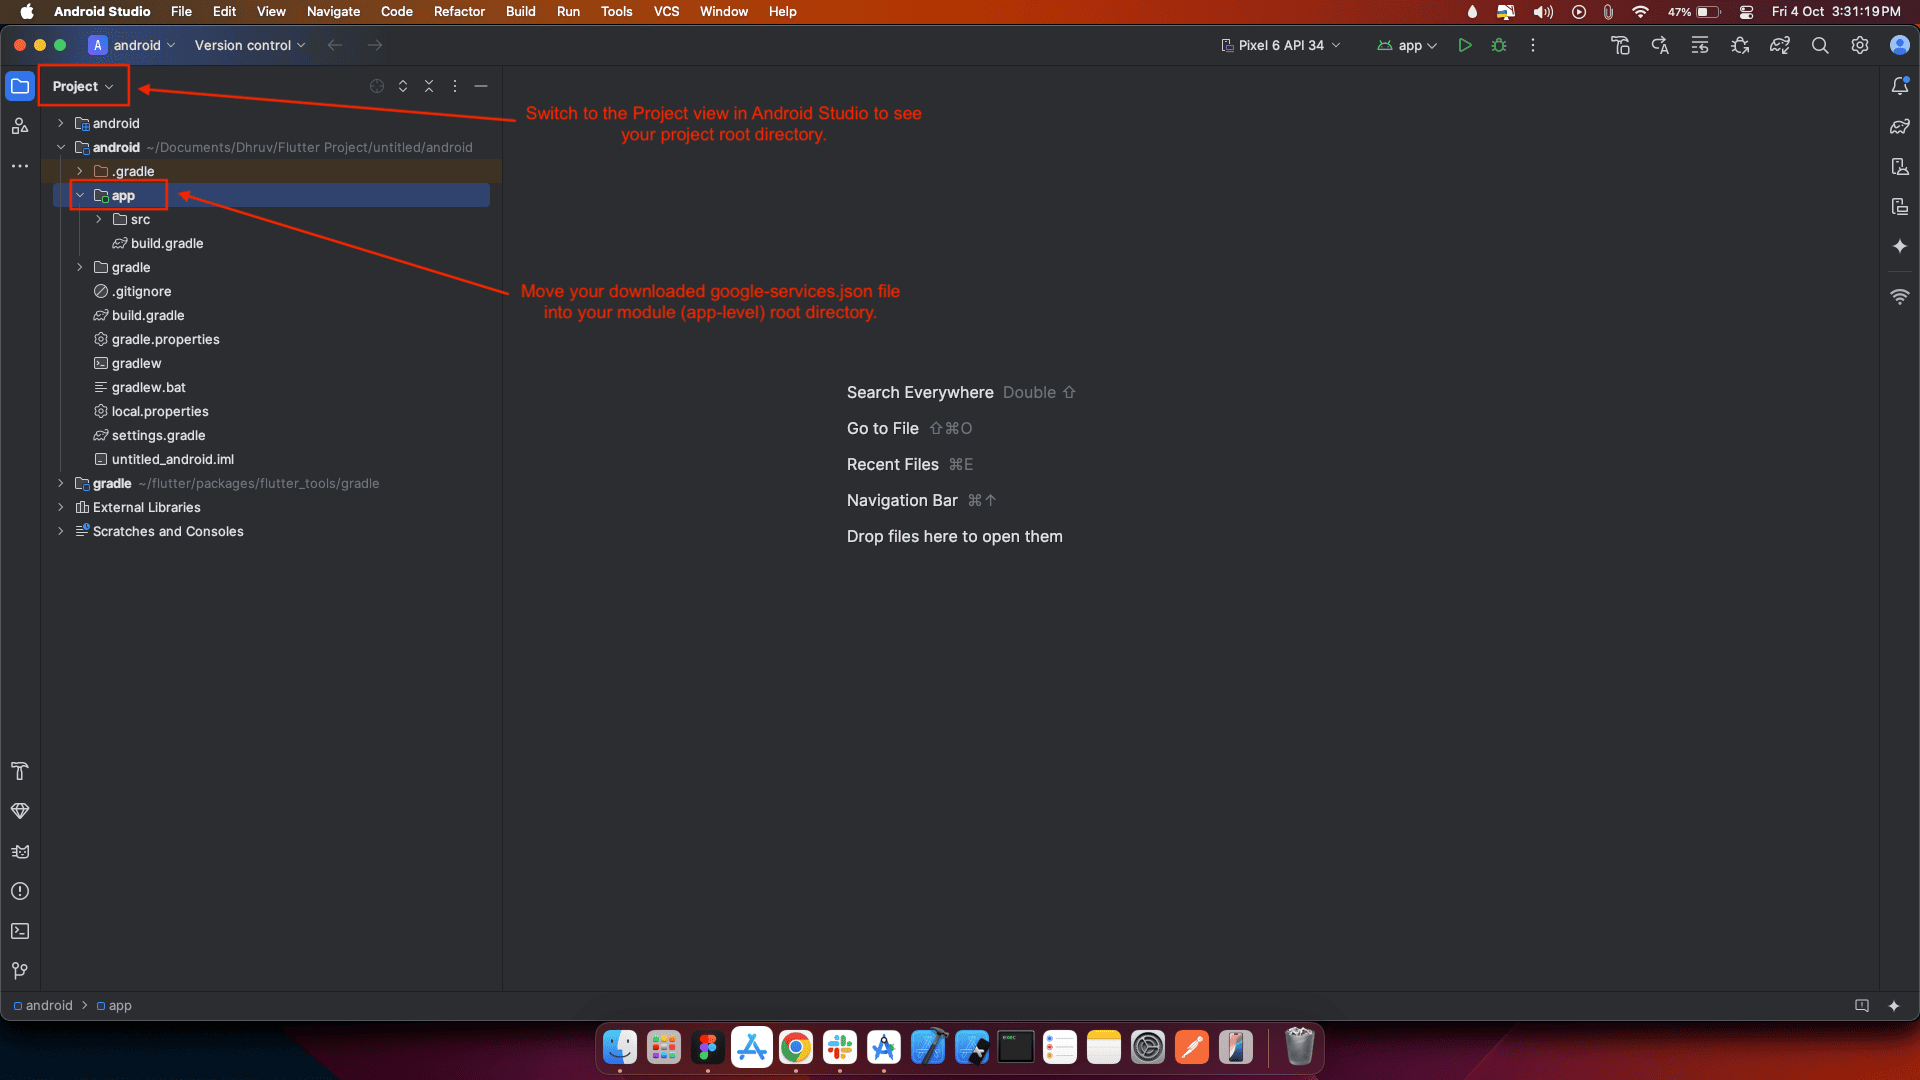The height and width of the screenshot is (1080, 1920).
Task: Open the Git tool window icon
Action: [20, 971]
